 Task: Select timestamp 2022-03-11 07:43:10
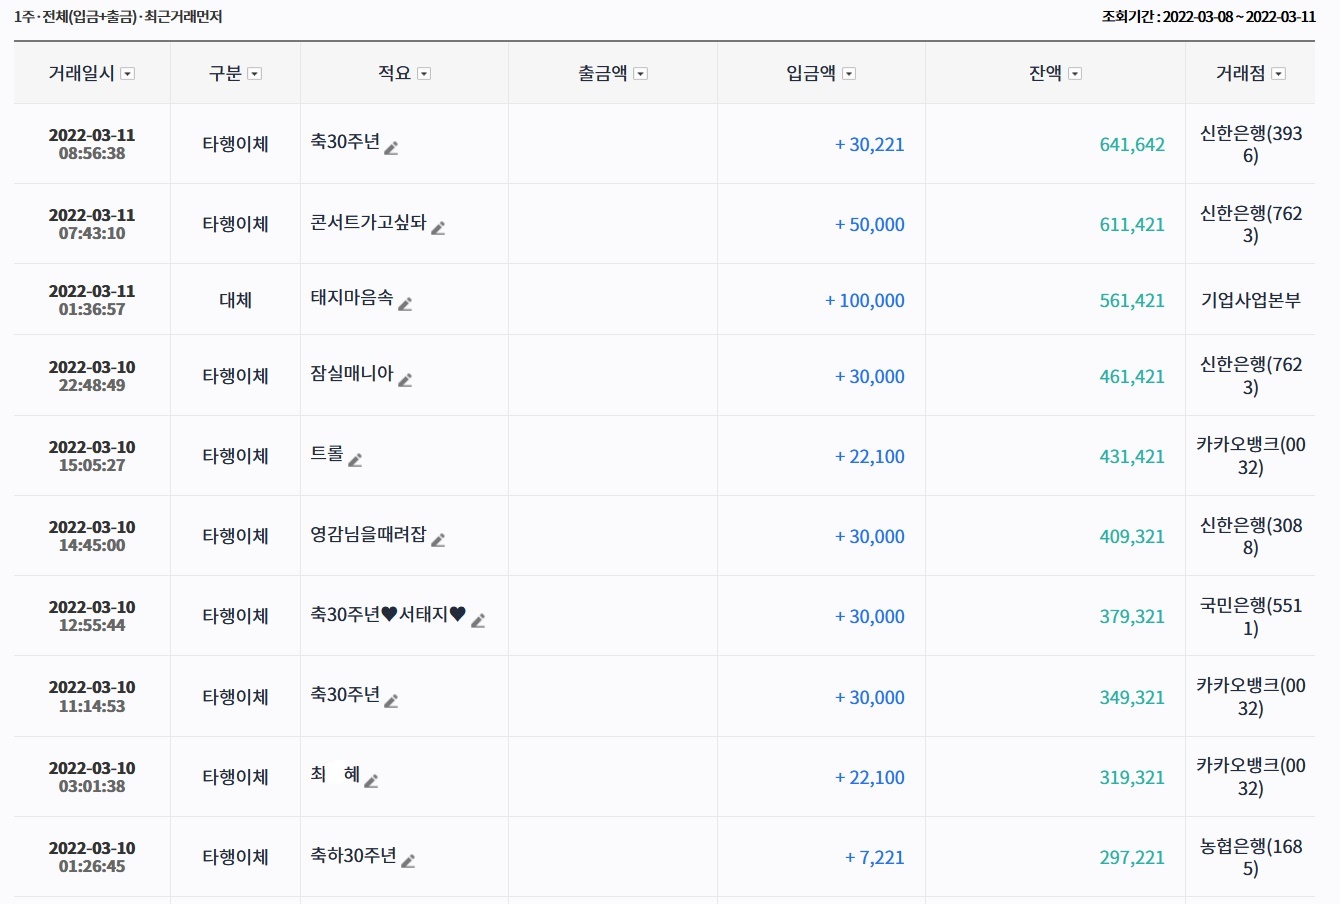click(92, 224)
